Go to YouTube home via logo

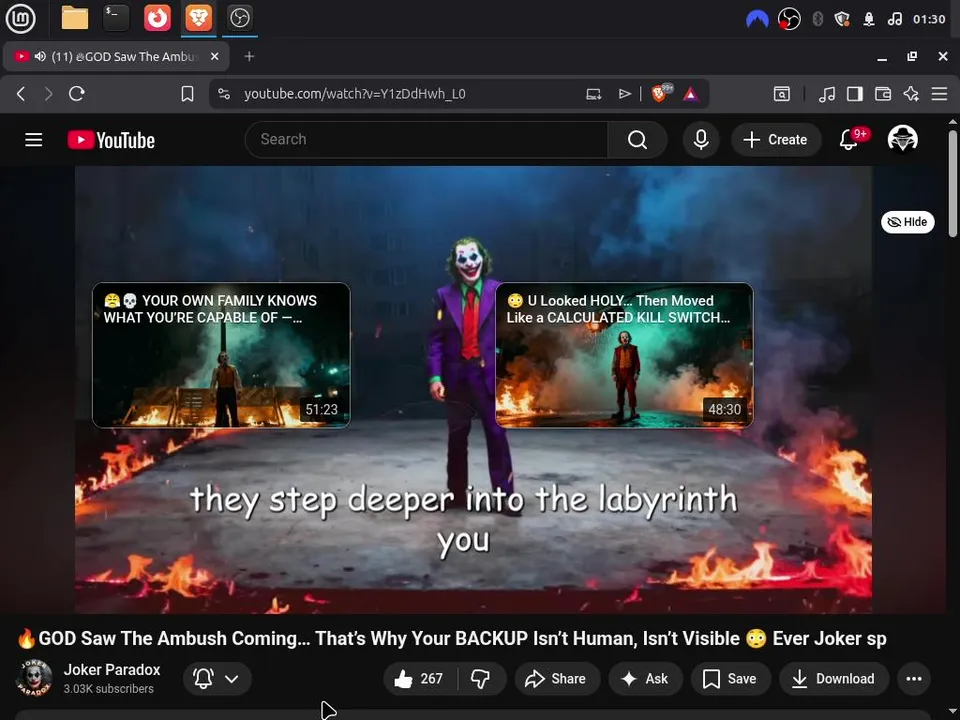tap(111, 140)
